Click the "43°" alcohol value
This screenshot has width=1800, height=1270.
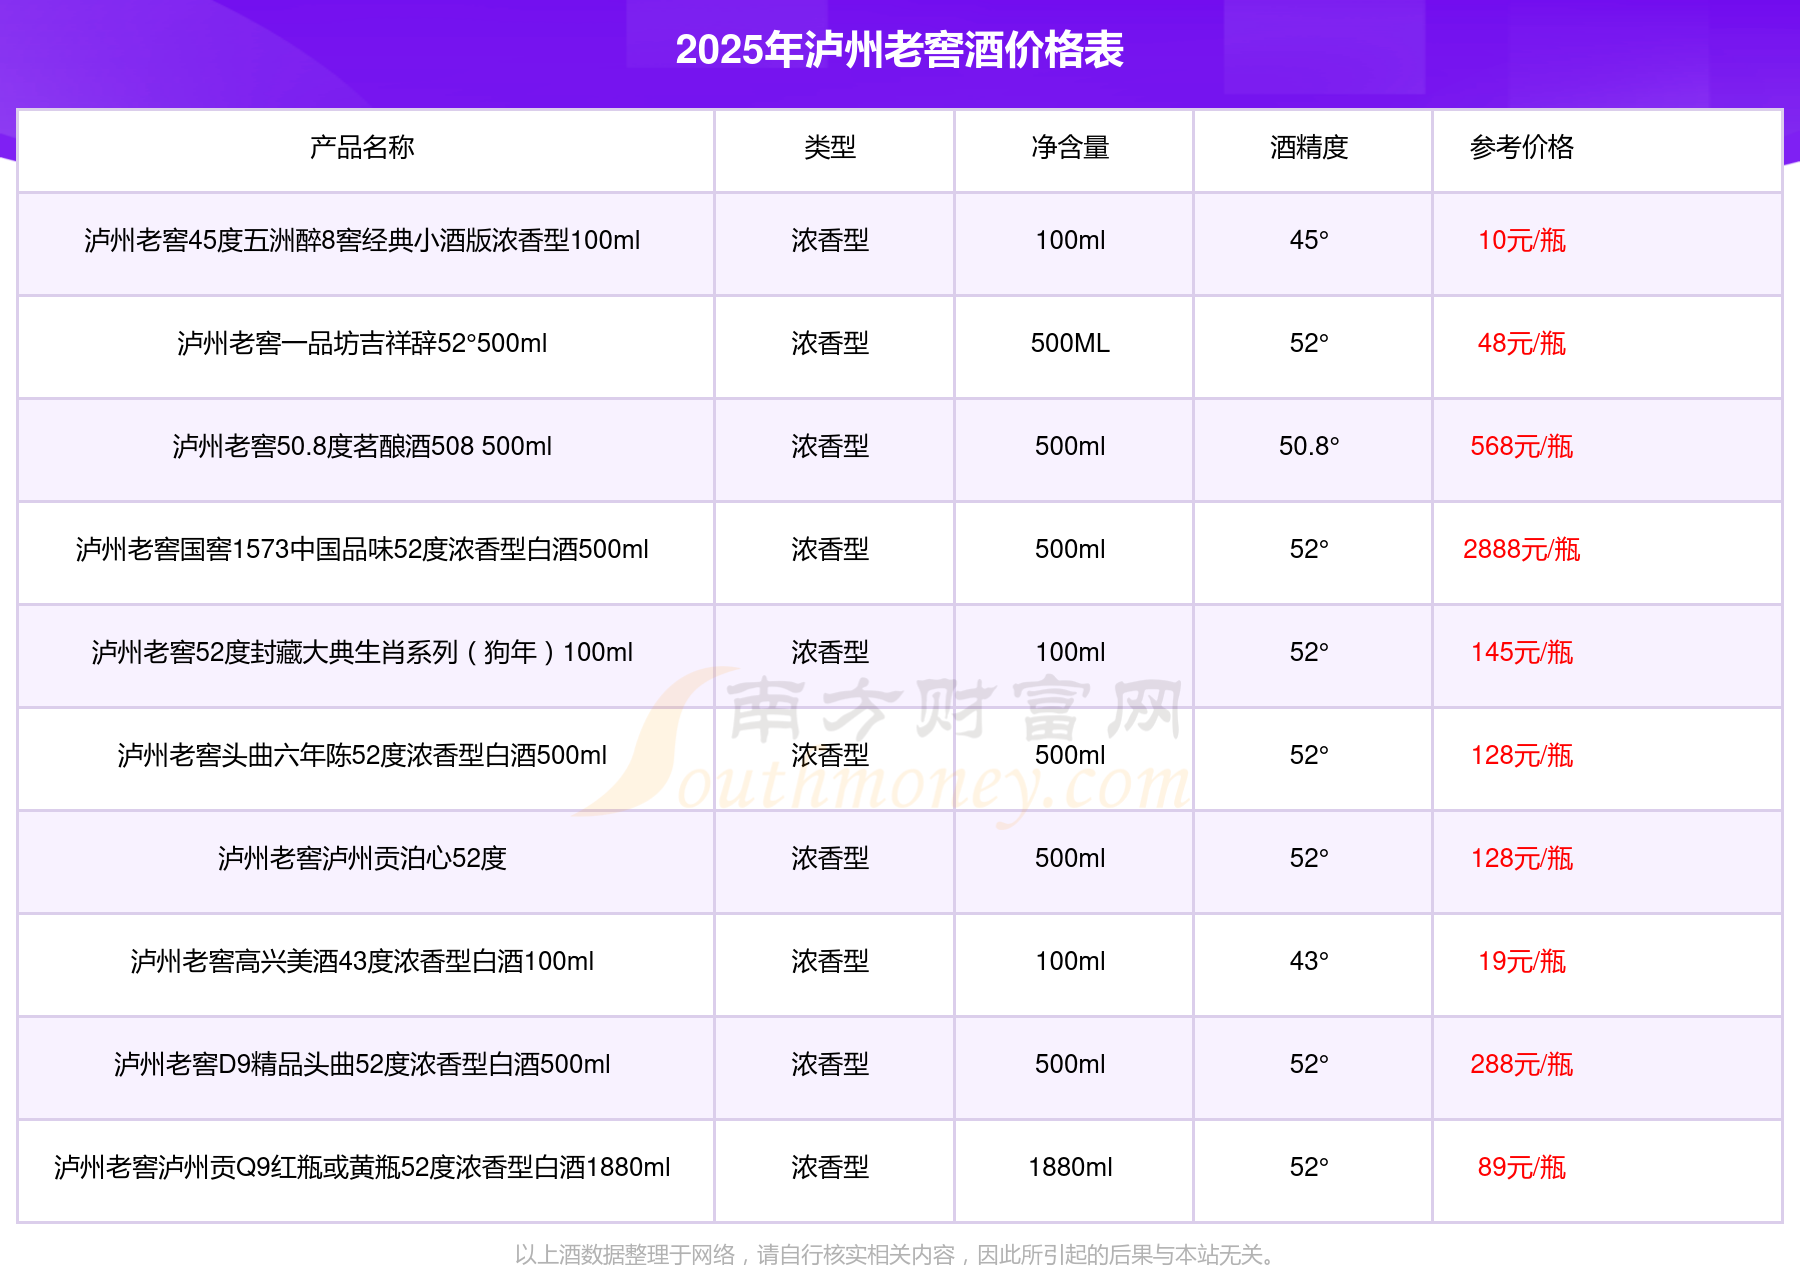1309,961
